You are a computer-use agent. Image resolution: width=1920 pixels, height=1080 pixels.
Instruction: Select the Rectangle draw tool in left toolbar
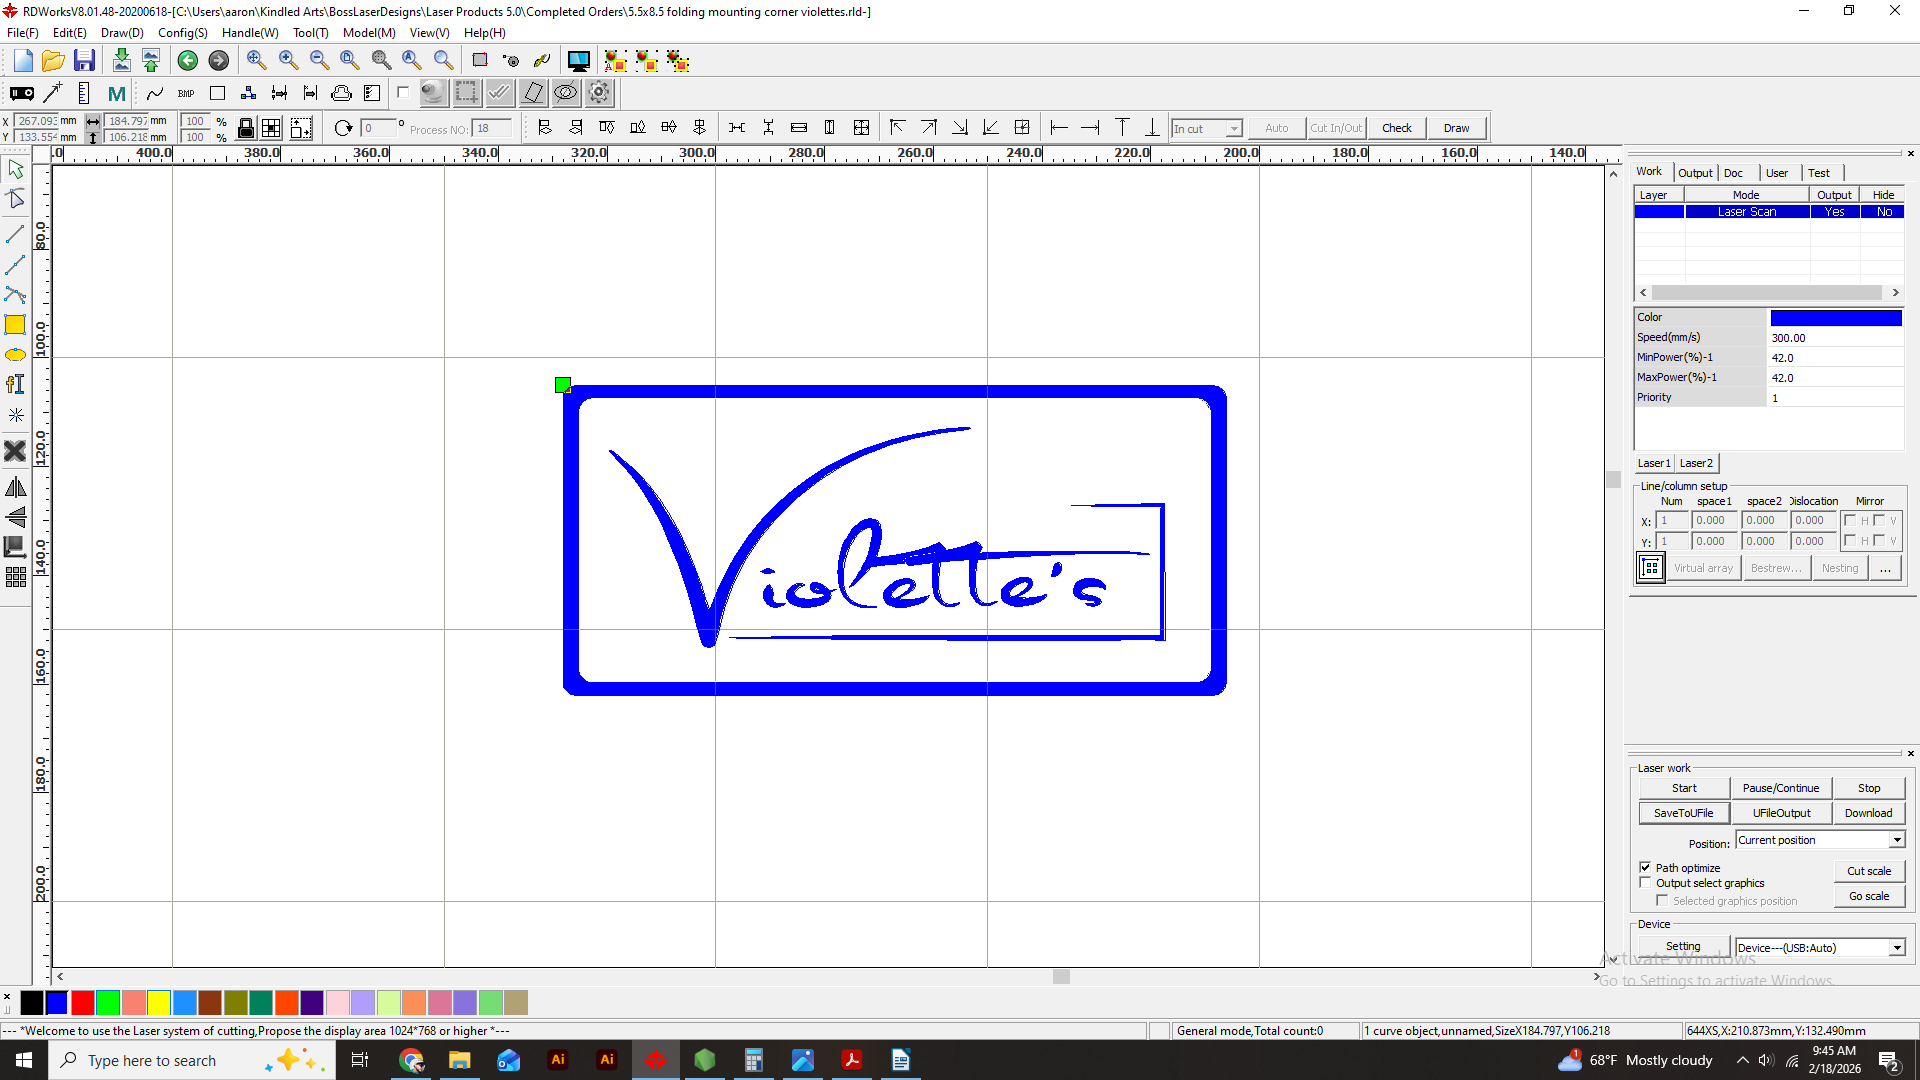(15, 325)
